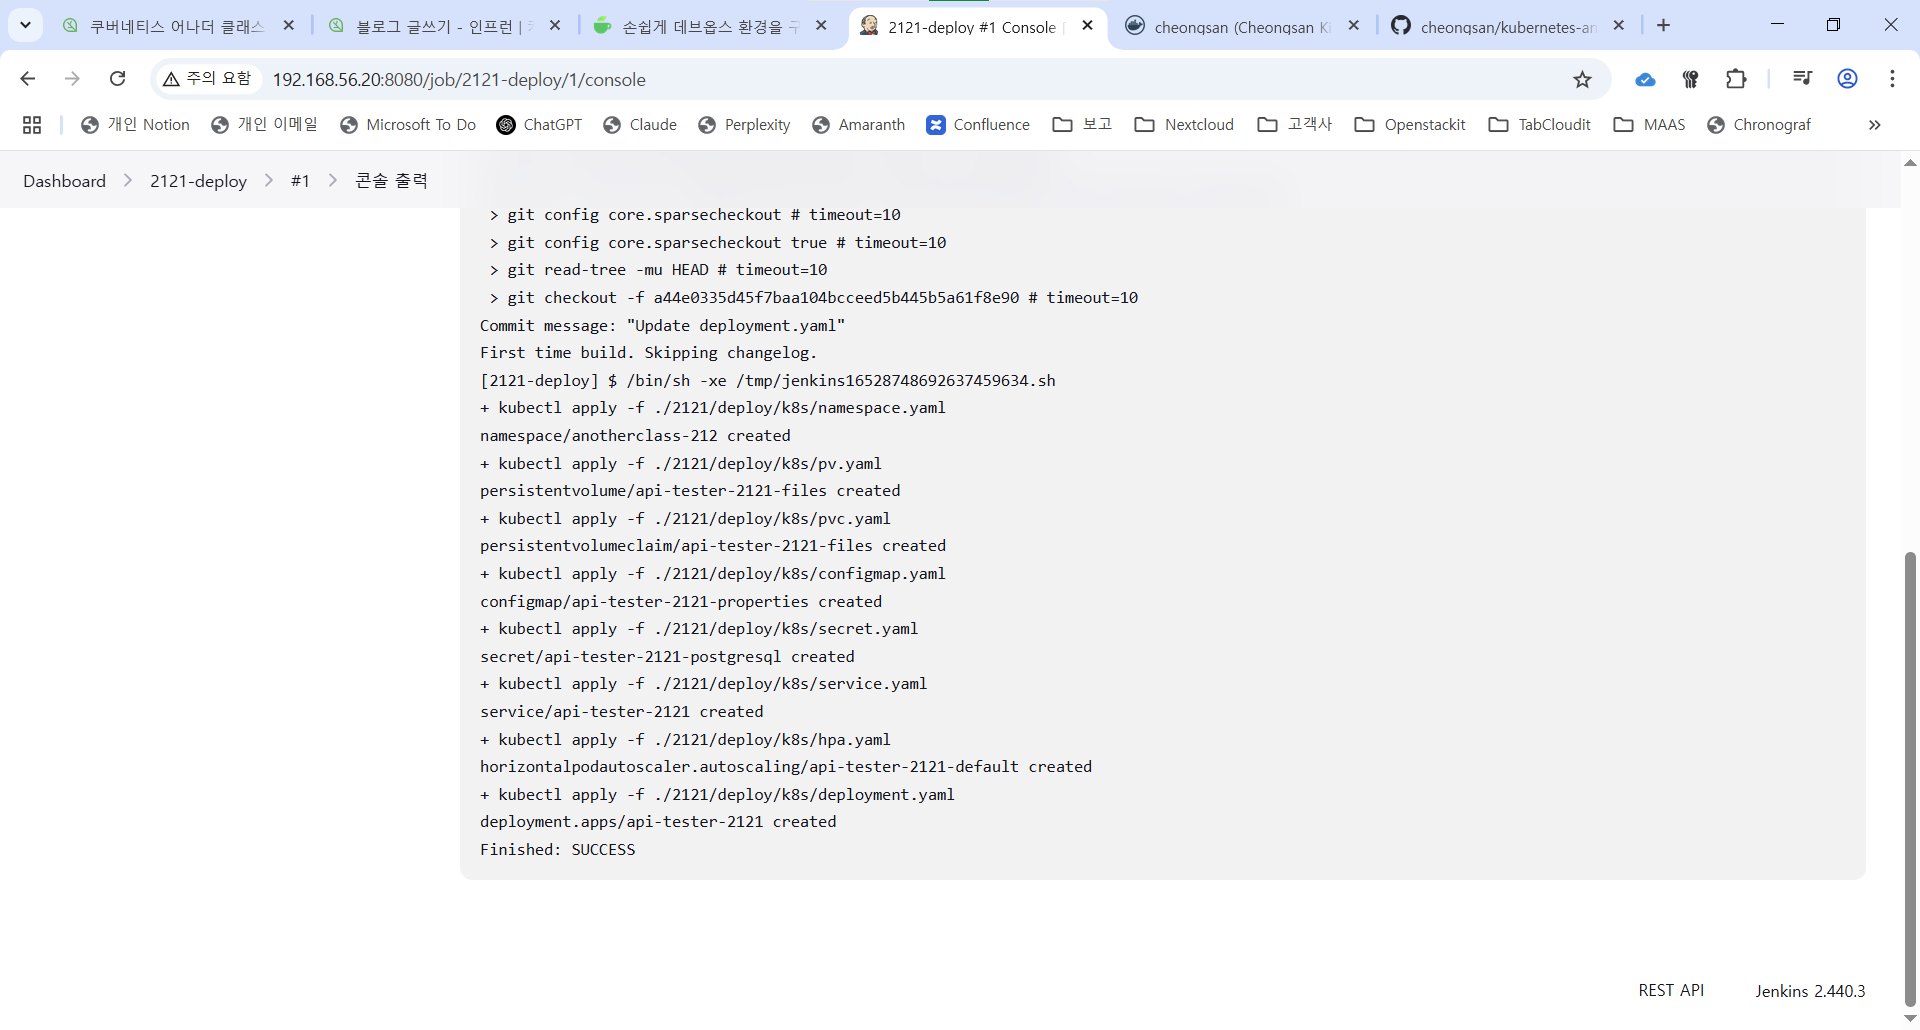Open the 개인 Notion bookmark

click(x=135, y=125)
